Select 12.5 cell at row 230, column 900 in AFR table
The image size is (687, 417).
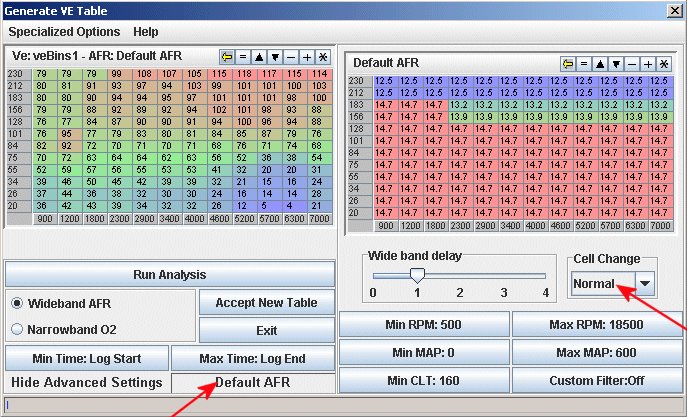click(386, 81)
